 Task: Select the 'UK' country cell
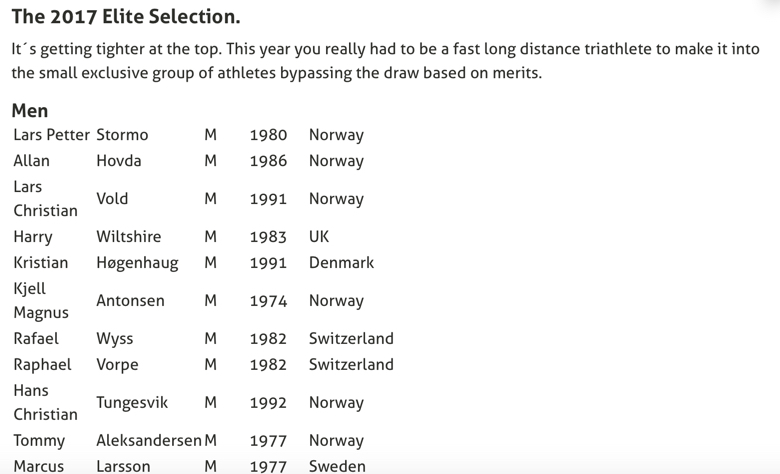point(319,237)
